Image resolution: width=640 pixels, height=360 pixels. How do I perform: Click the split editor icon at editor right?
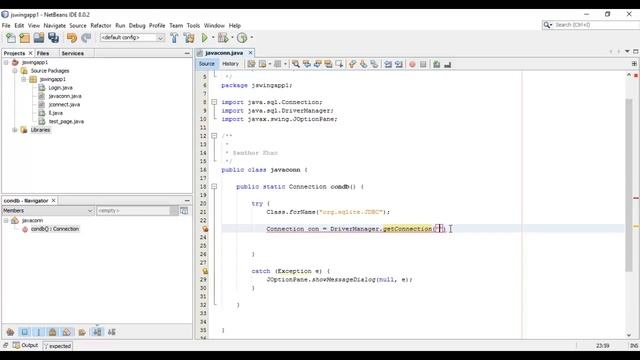(634, 64)
